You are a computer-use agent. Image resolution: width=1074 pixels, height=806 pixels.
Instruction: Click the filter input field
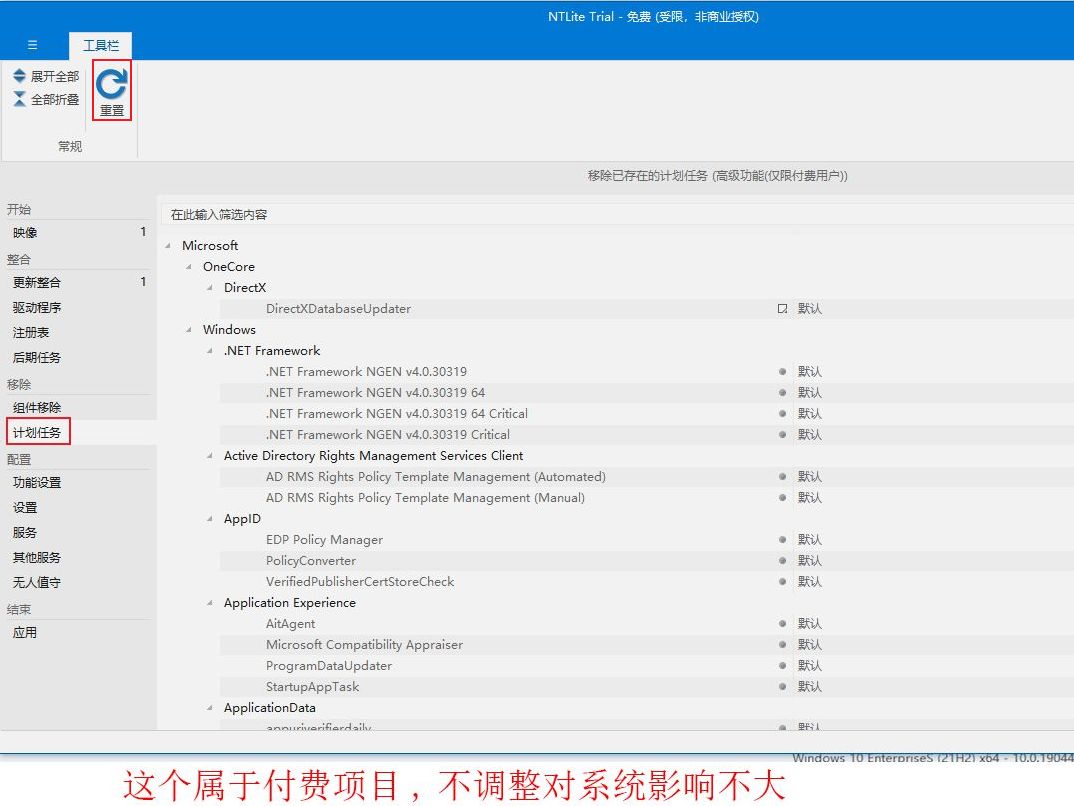[x=600, y=214]
